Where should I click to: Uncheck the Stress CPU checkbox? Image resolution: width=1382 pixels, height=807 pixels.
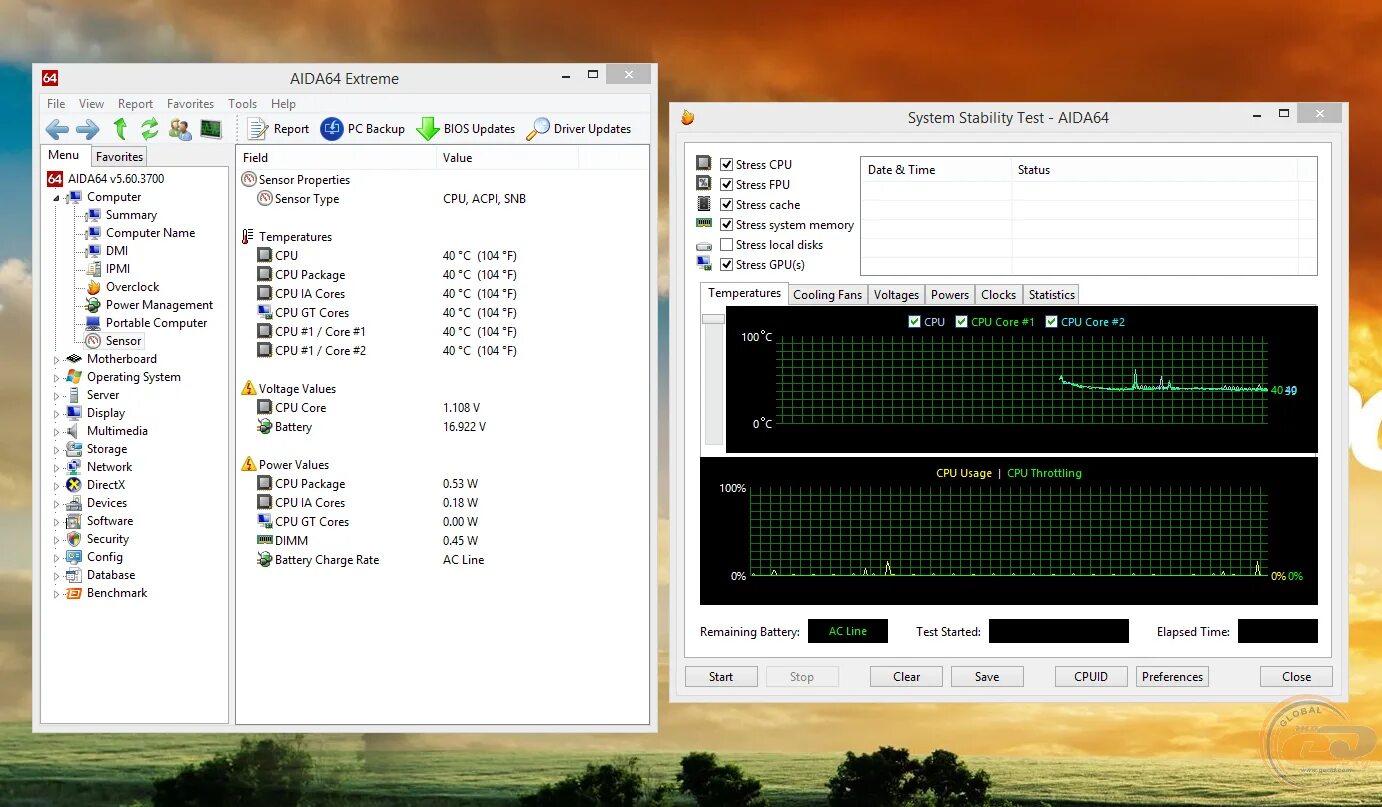727,165
